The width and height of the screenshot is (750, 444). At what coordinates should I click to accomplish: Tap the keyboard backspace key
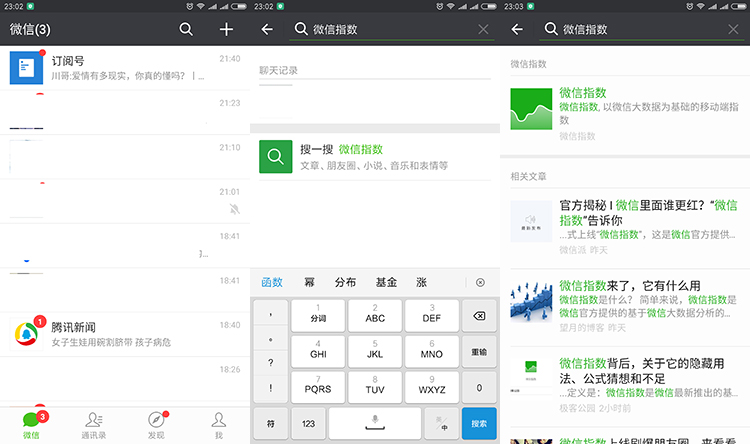pos(479,316)
